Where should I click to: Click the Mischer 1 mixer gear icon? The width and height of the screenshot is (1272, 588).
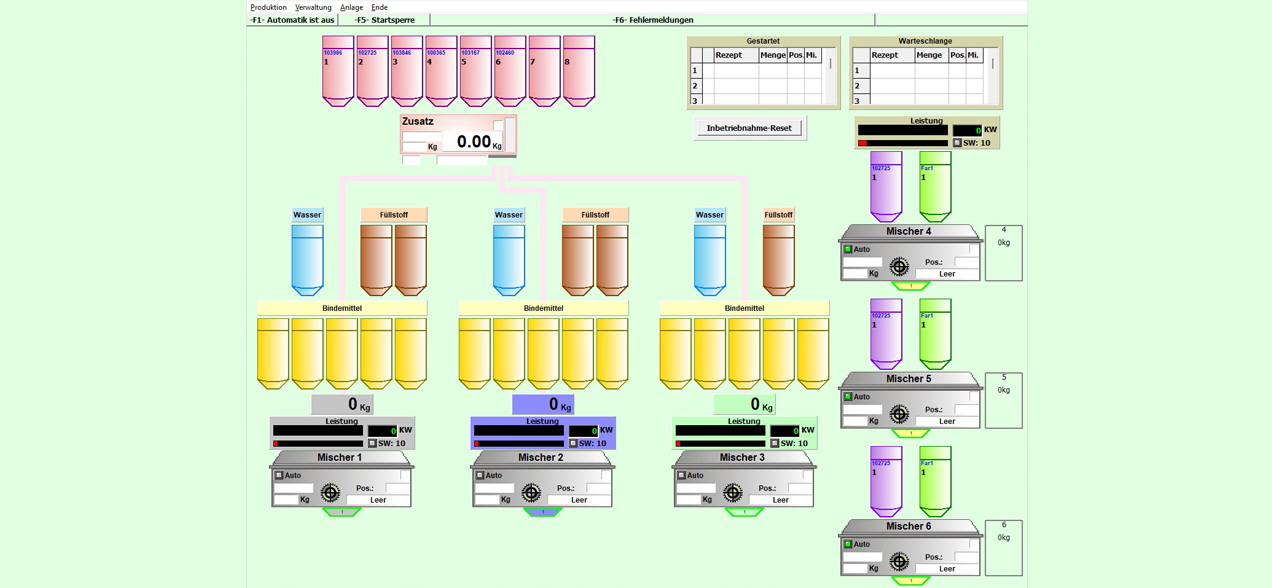coord(330,492)
